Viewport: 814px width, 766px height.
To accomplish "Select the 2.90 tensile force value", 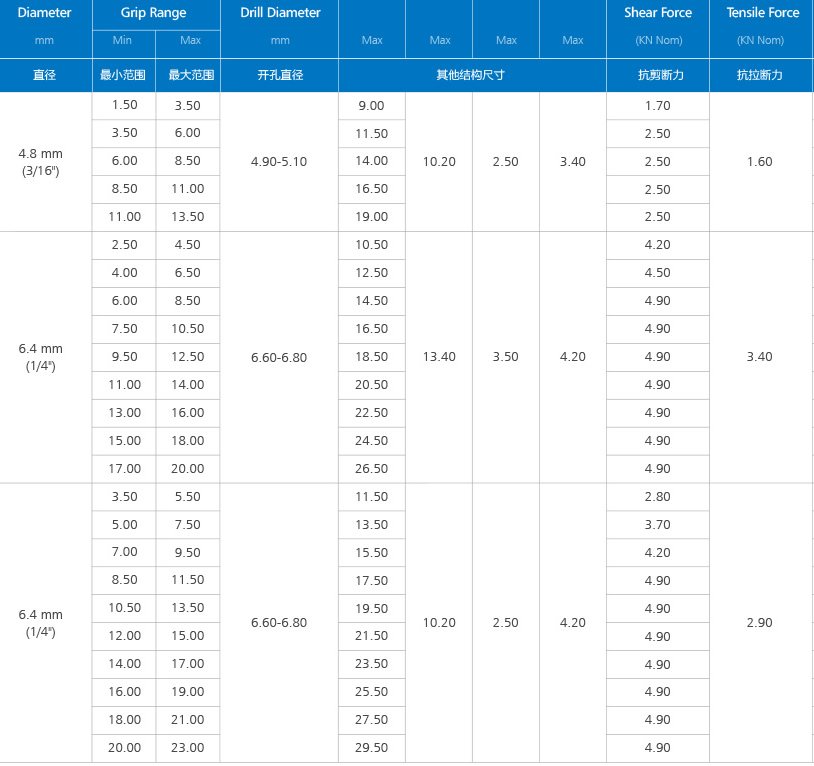I will click(x=760, y=622).
